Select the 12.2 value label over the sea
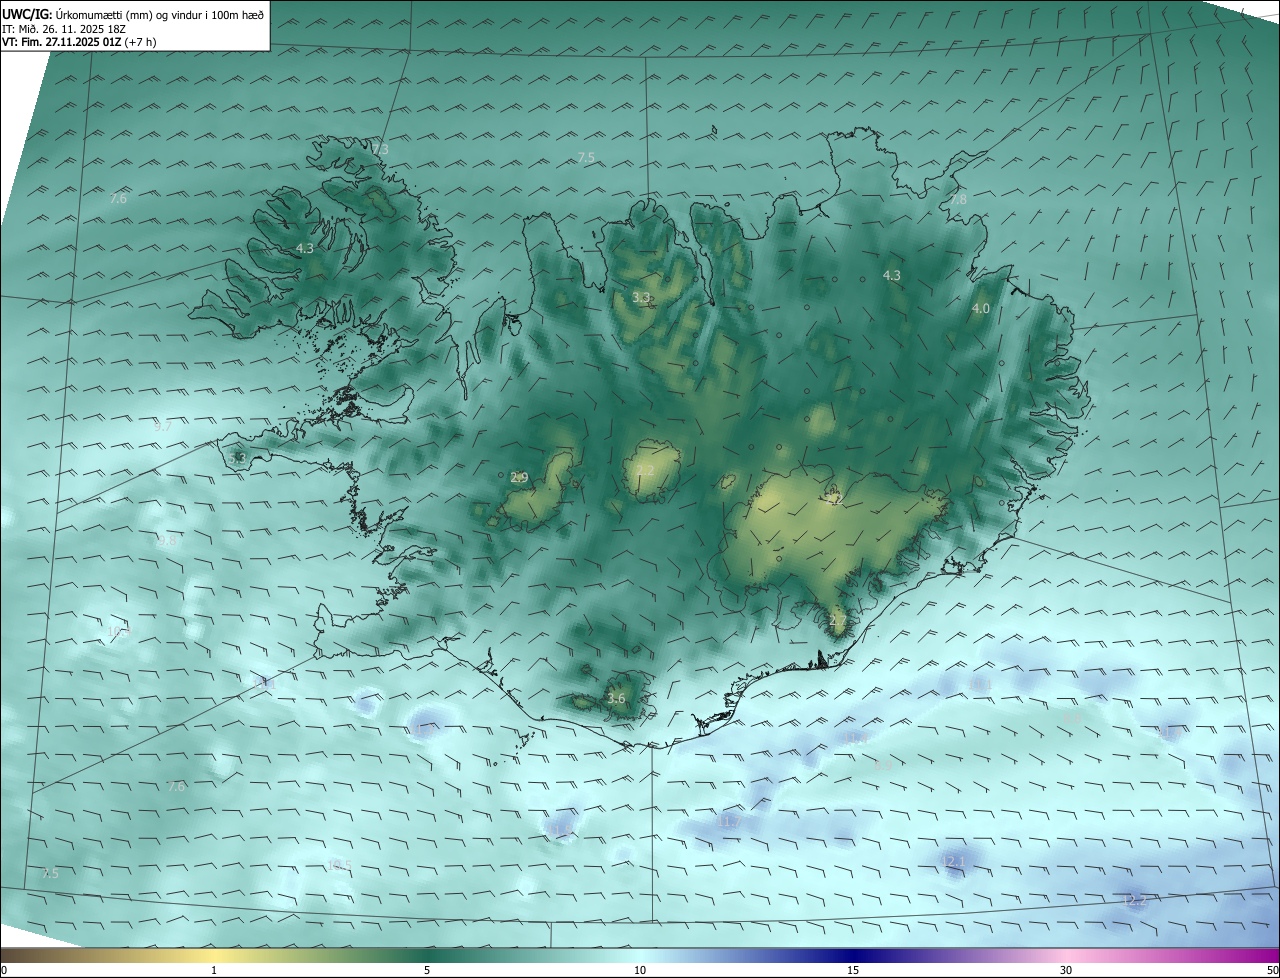The image size is (1280, 978). point(1135,900)
